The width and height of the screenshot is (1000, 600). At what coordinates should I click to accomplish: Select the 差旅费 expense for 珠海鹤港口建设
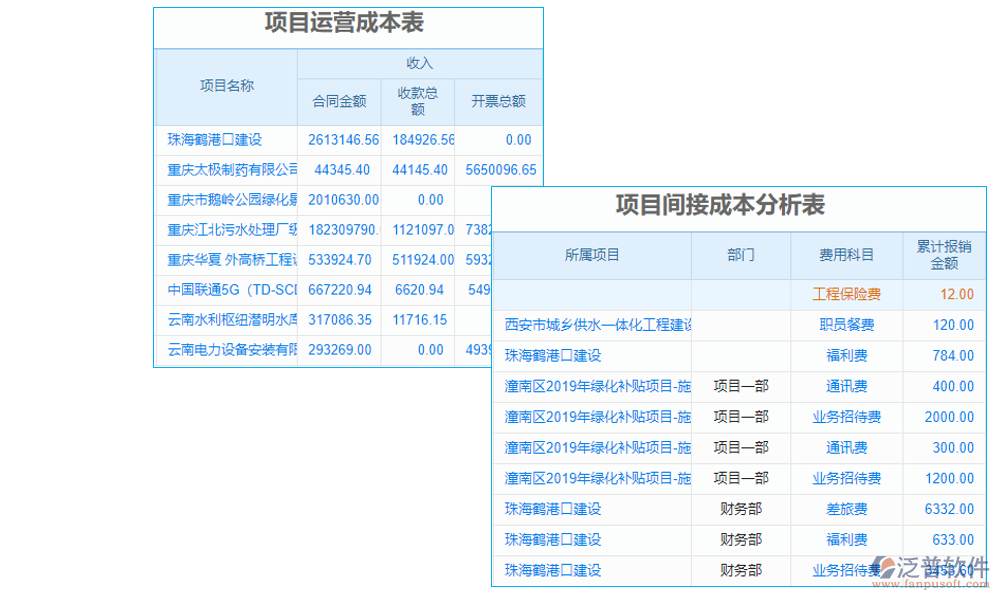click(846, 510)
